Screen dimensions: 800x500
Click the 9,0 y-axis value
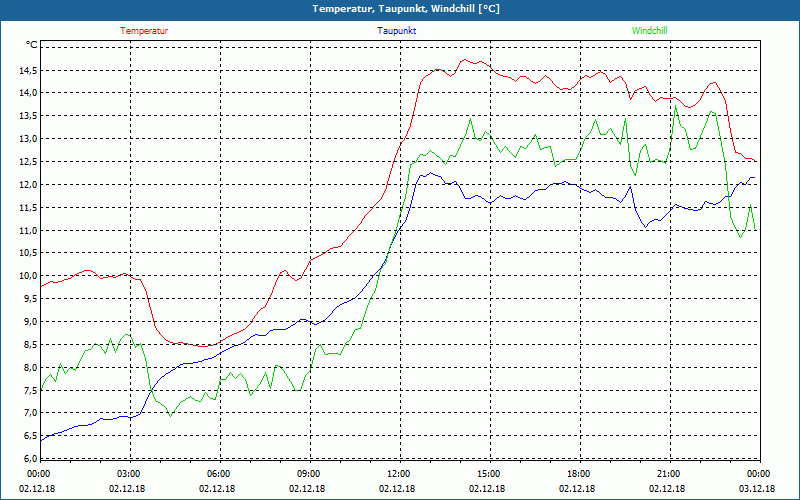(30, 321)
